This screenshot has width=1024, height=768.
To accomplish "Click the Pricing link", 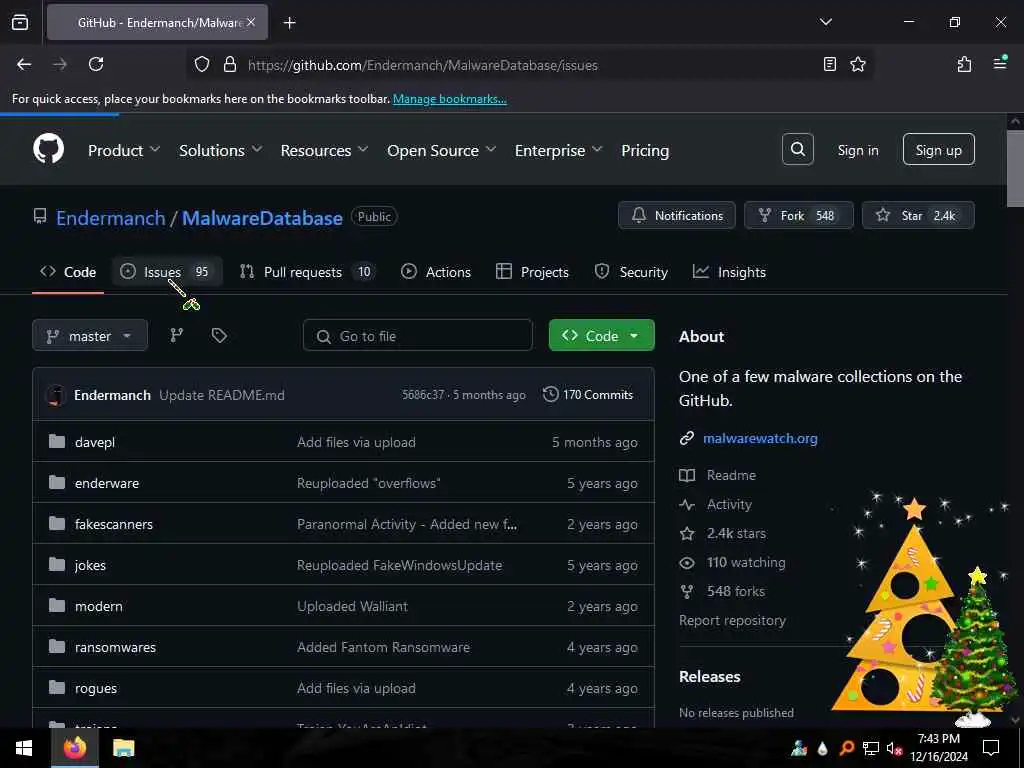I will click(645, 150).
